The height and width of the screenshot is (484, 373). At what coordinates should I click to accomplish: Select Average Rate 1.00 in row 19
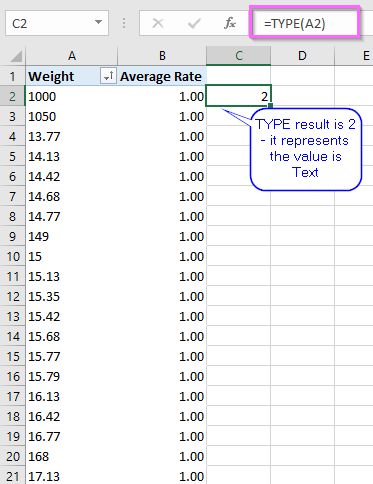coord(162,436)
